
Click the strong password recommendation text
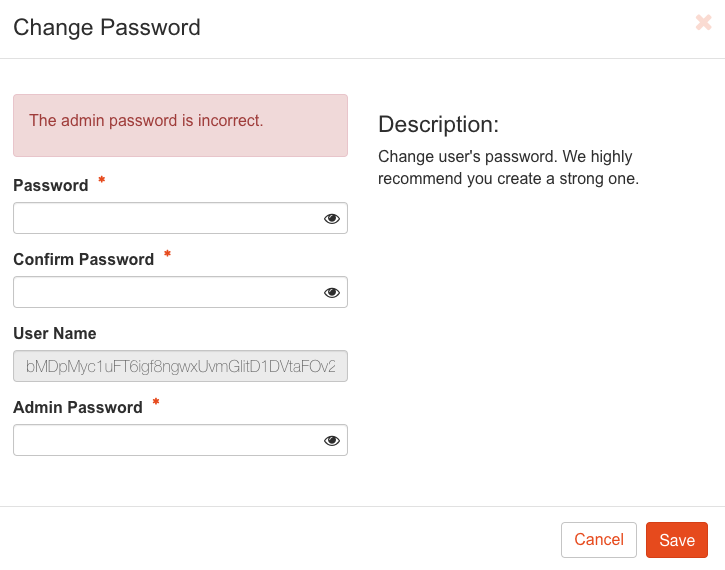(508, 168)
